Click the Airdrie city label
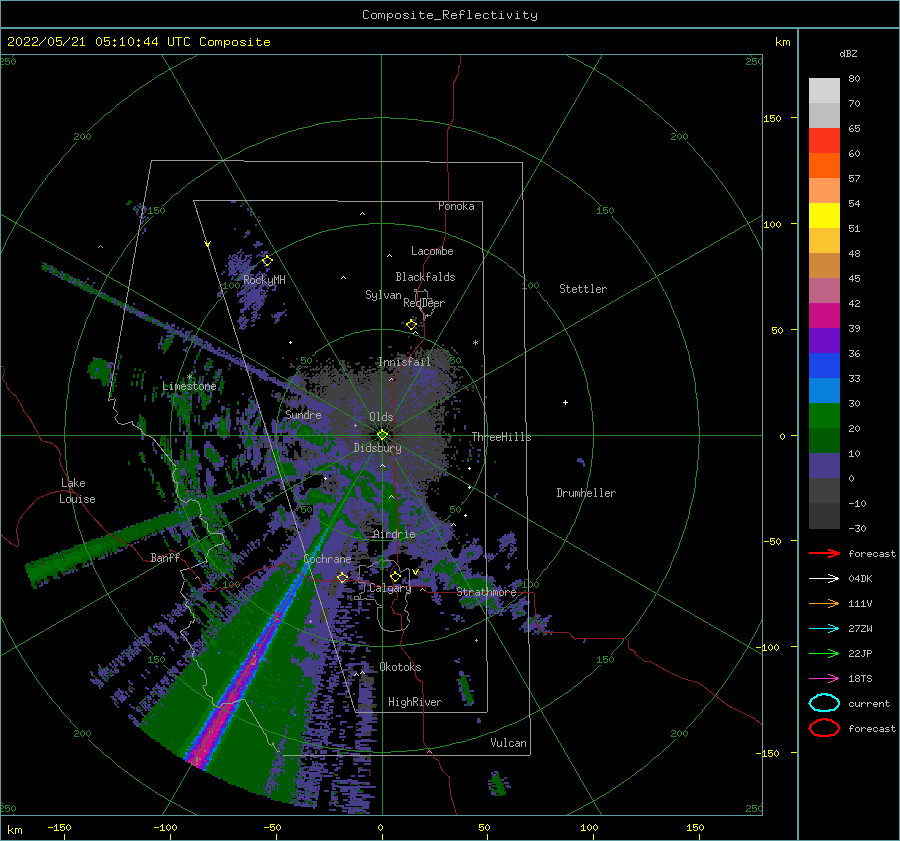The image size is (900, 841). click(394, 534)
